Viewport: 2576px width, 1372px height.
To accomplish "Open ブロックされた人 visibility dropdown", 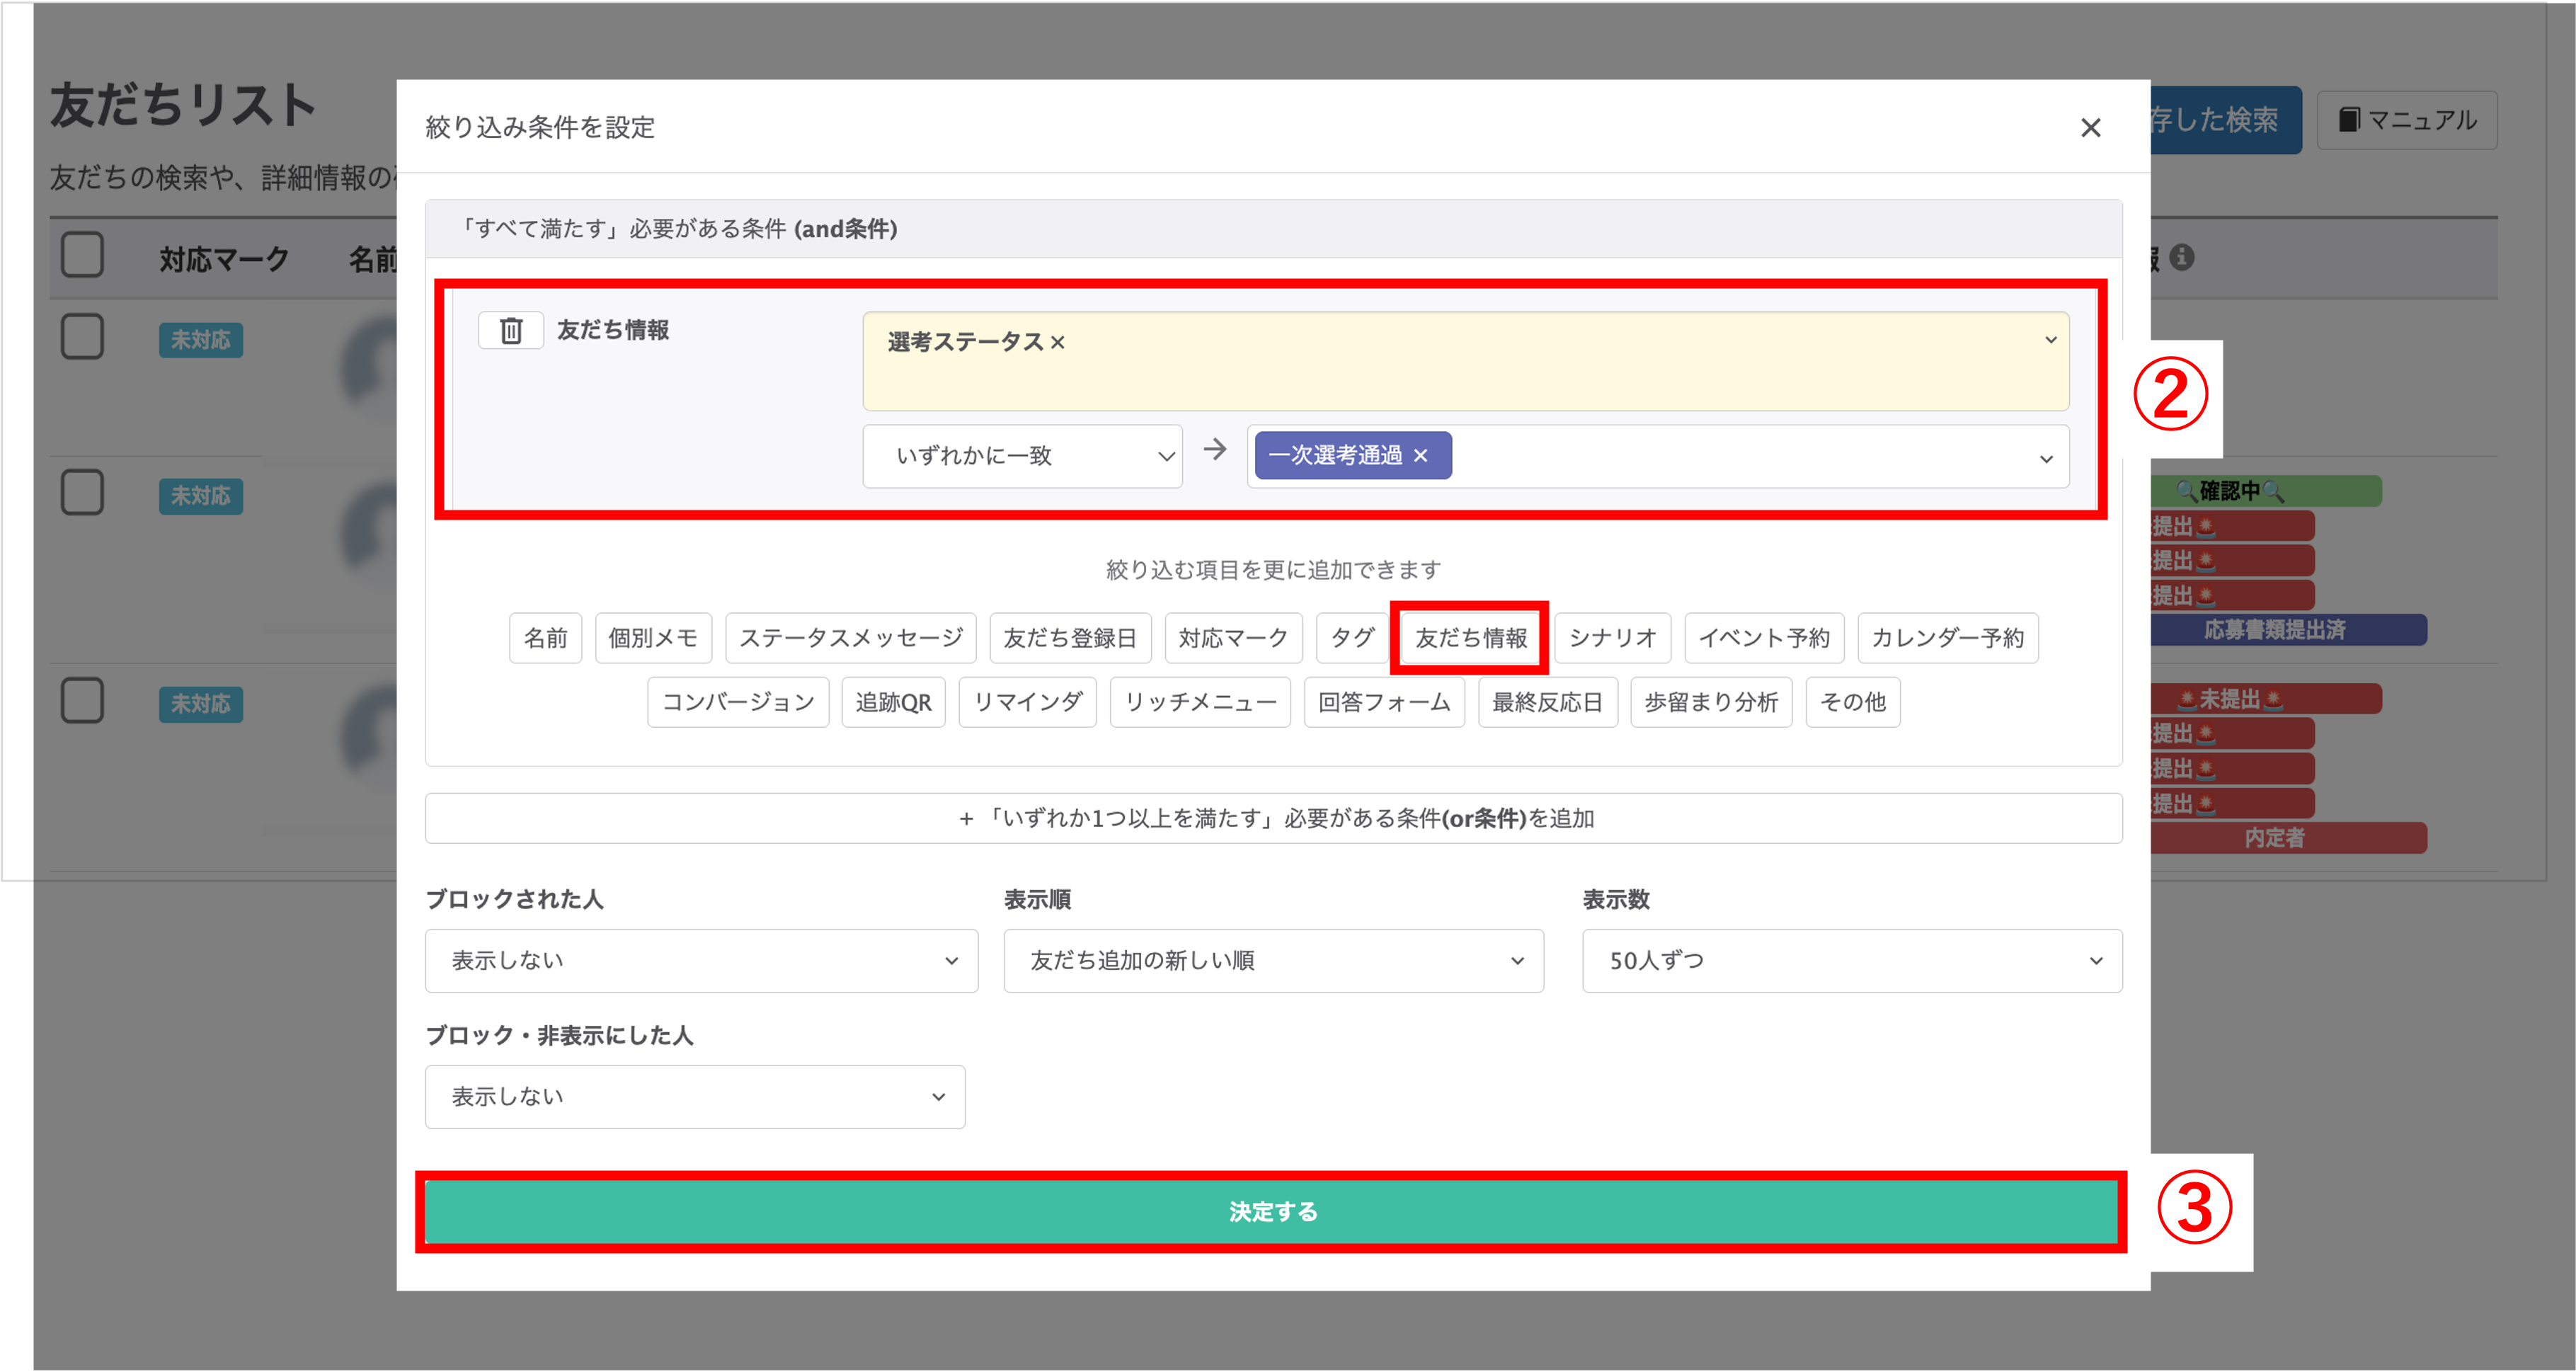I will point(701,961).
